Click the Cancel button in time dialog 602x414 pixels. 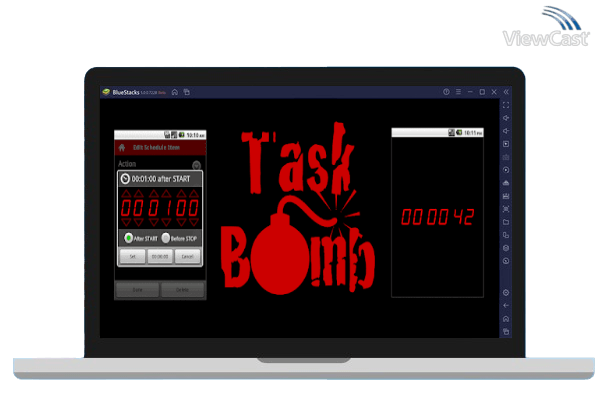click(187, 256)
